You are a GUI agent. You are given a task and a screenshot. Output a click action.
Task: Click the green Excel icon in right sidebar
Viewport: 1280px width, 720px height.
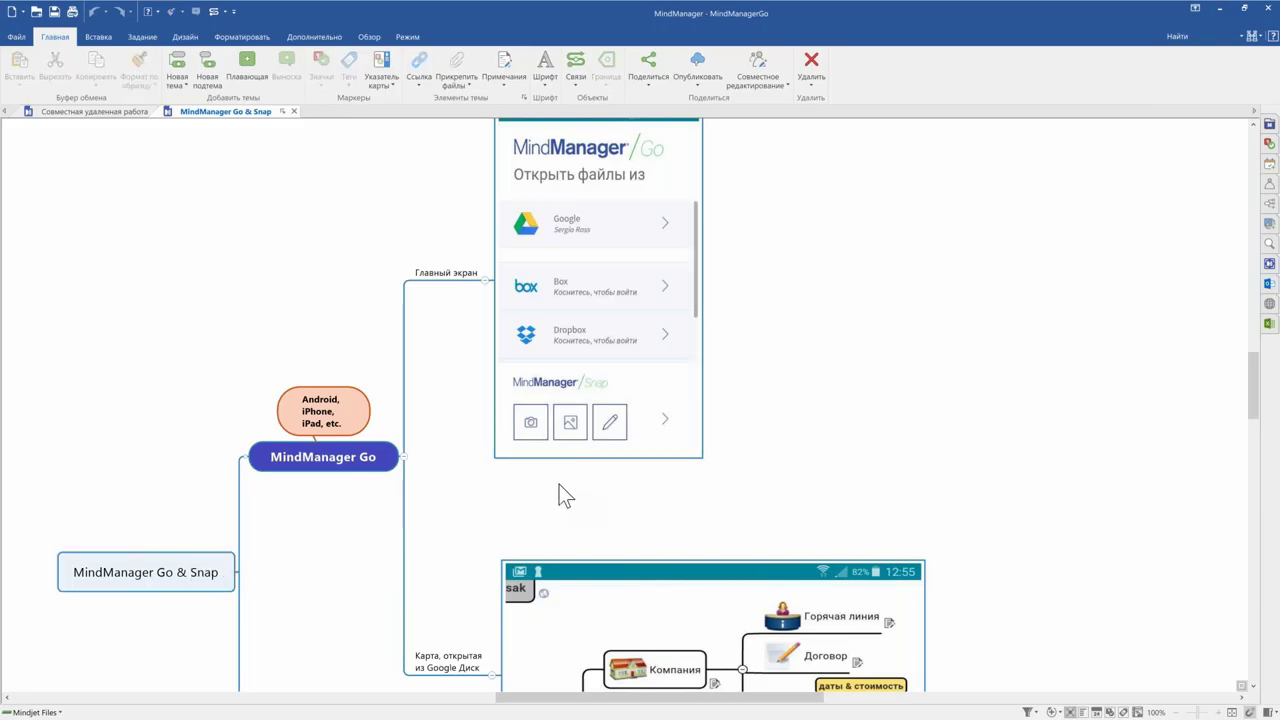click(x=1269, y=324)
